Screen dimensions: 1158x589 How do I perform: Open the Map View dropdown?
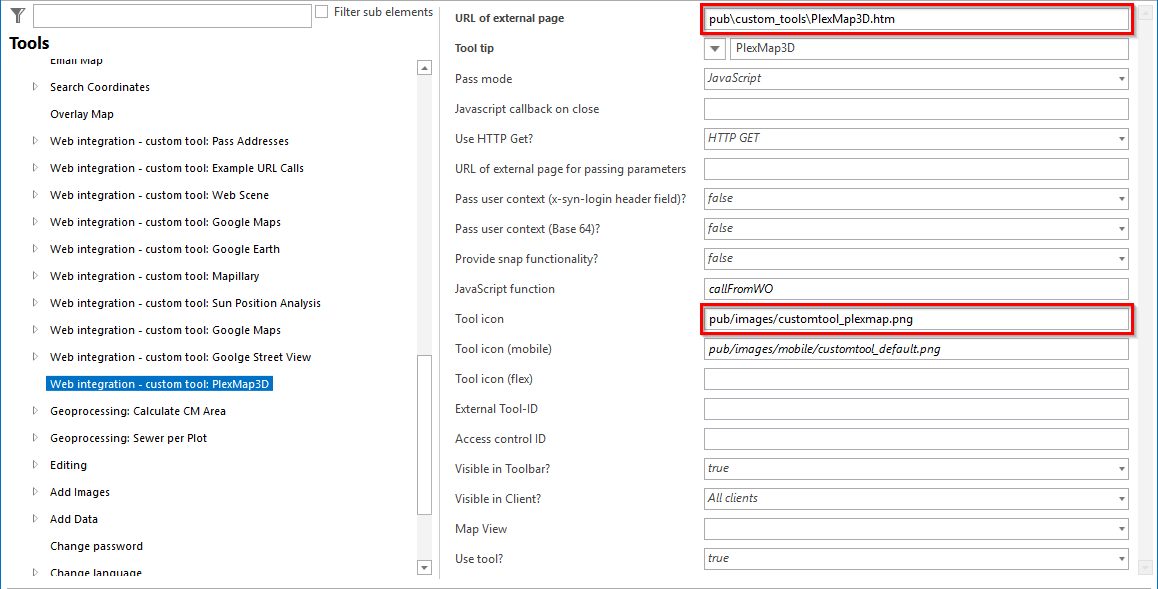(1121, 528)
